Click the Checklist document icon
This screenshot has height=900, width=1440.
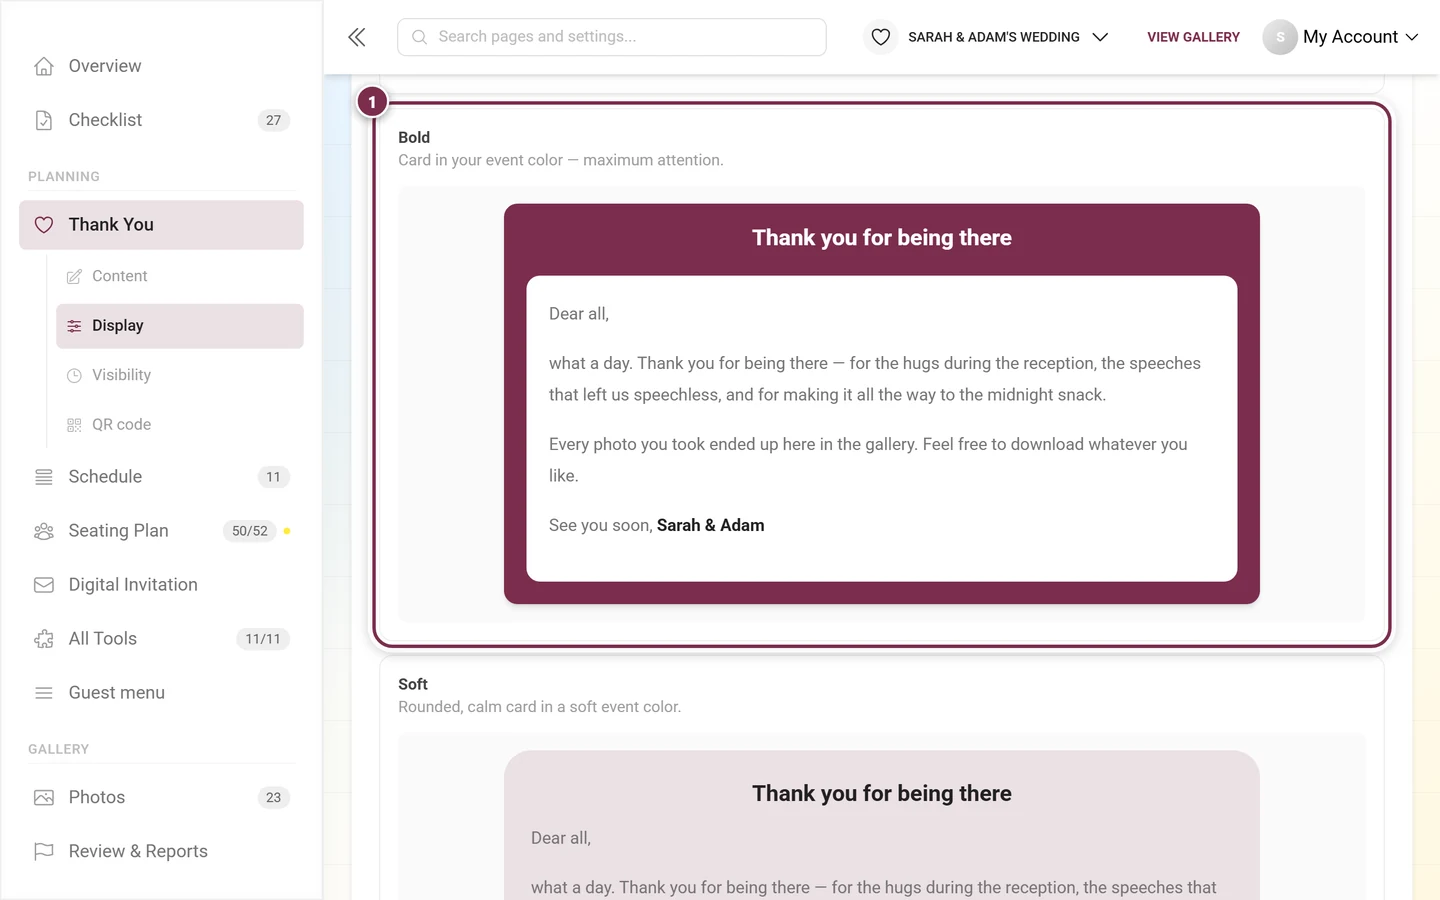click(x=44, y=120)
